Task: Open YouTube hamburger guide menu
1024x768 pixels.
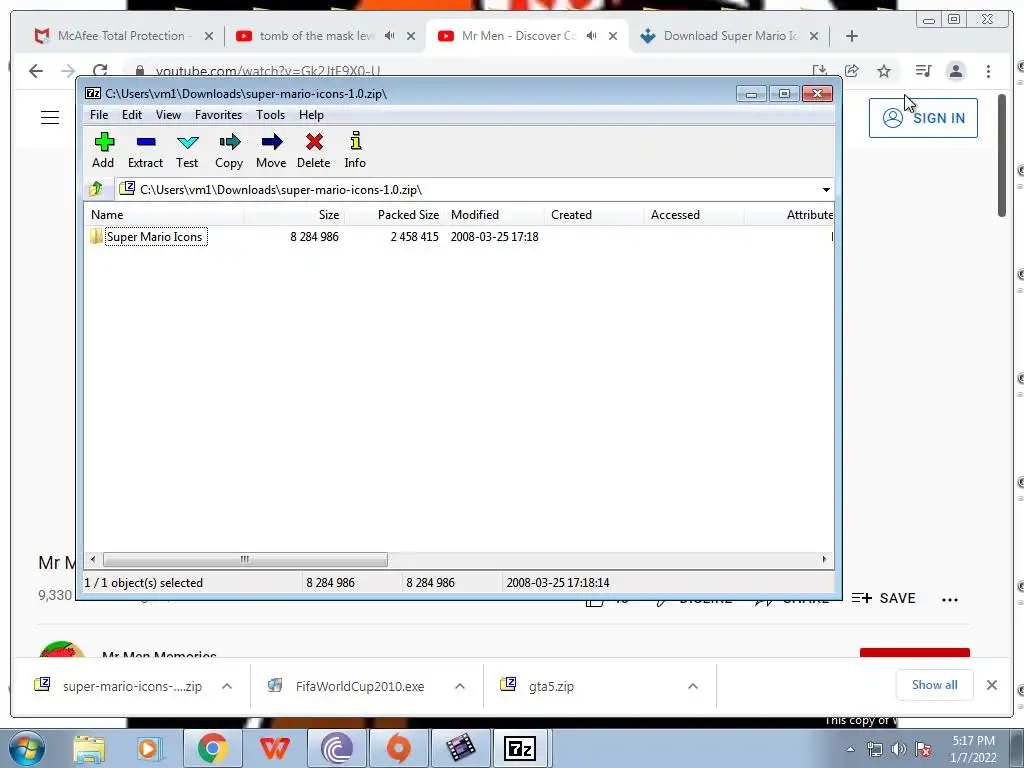Action: click(x=50, y=118)
